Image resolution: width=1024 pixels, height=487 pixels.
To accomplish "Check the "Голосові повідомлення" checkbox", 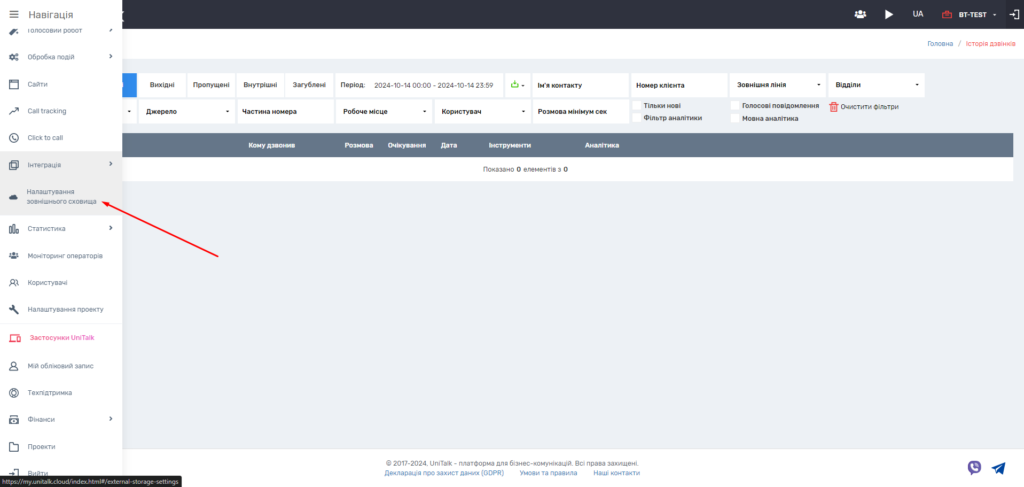I will (735, 105).
